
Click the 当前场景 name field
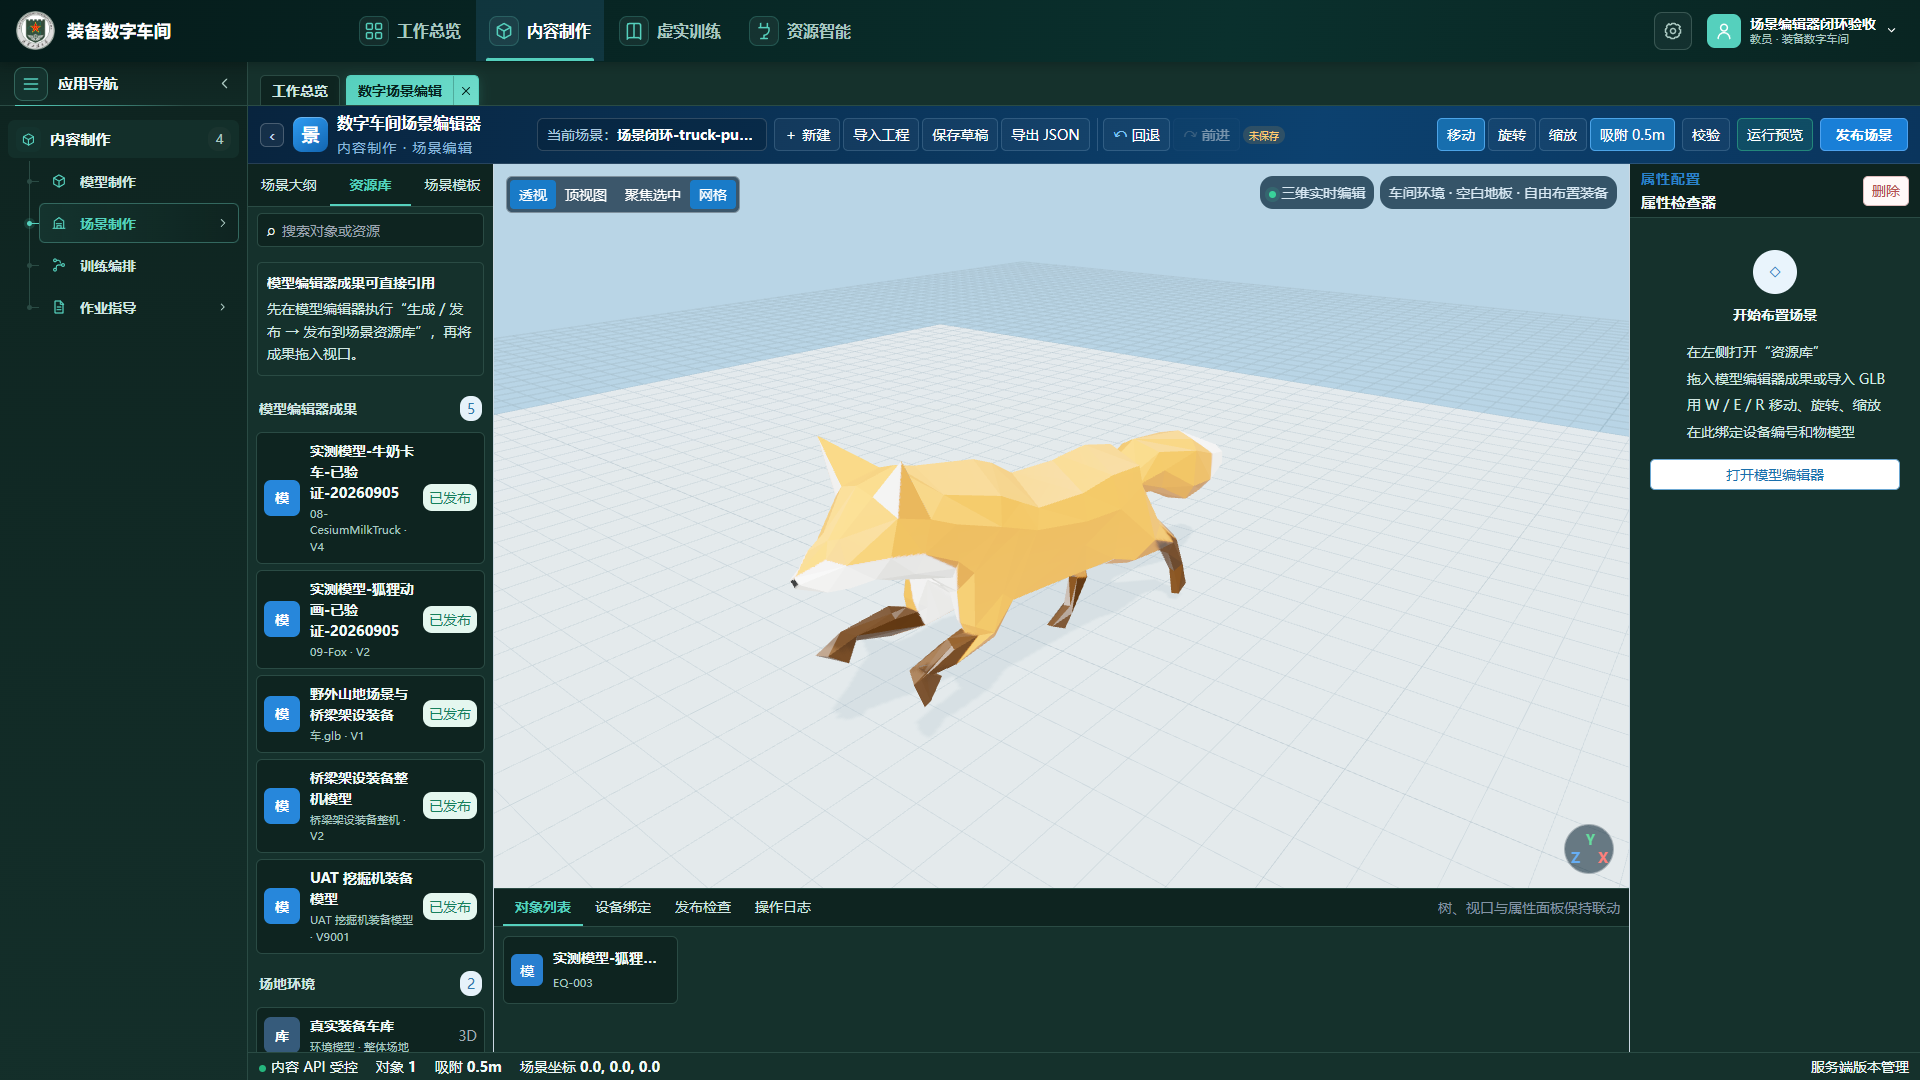pyautogui.click(x=652, y=135)
